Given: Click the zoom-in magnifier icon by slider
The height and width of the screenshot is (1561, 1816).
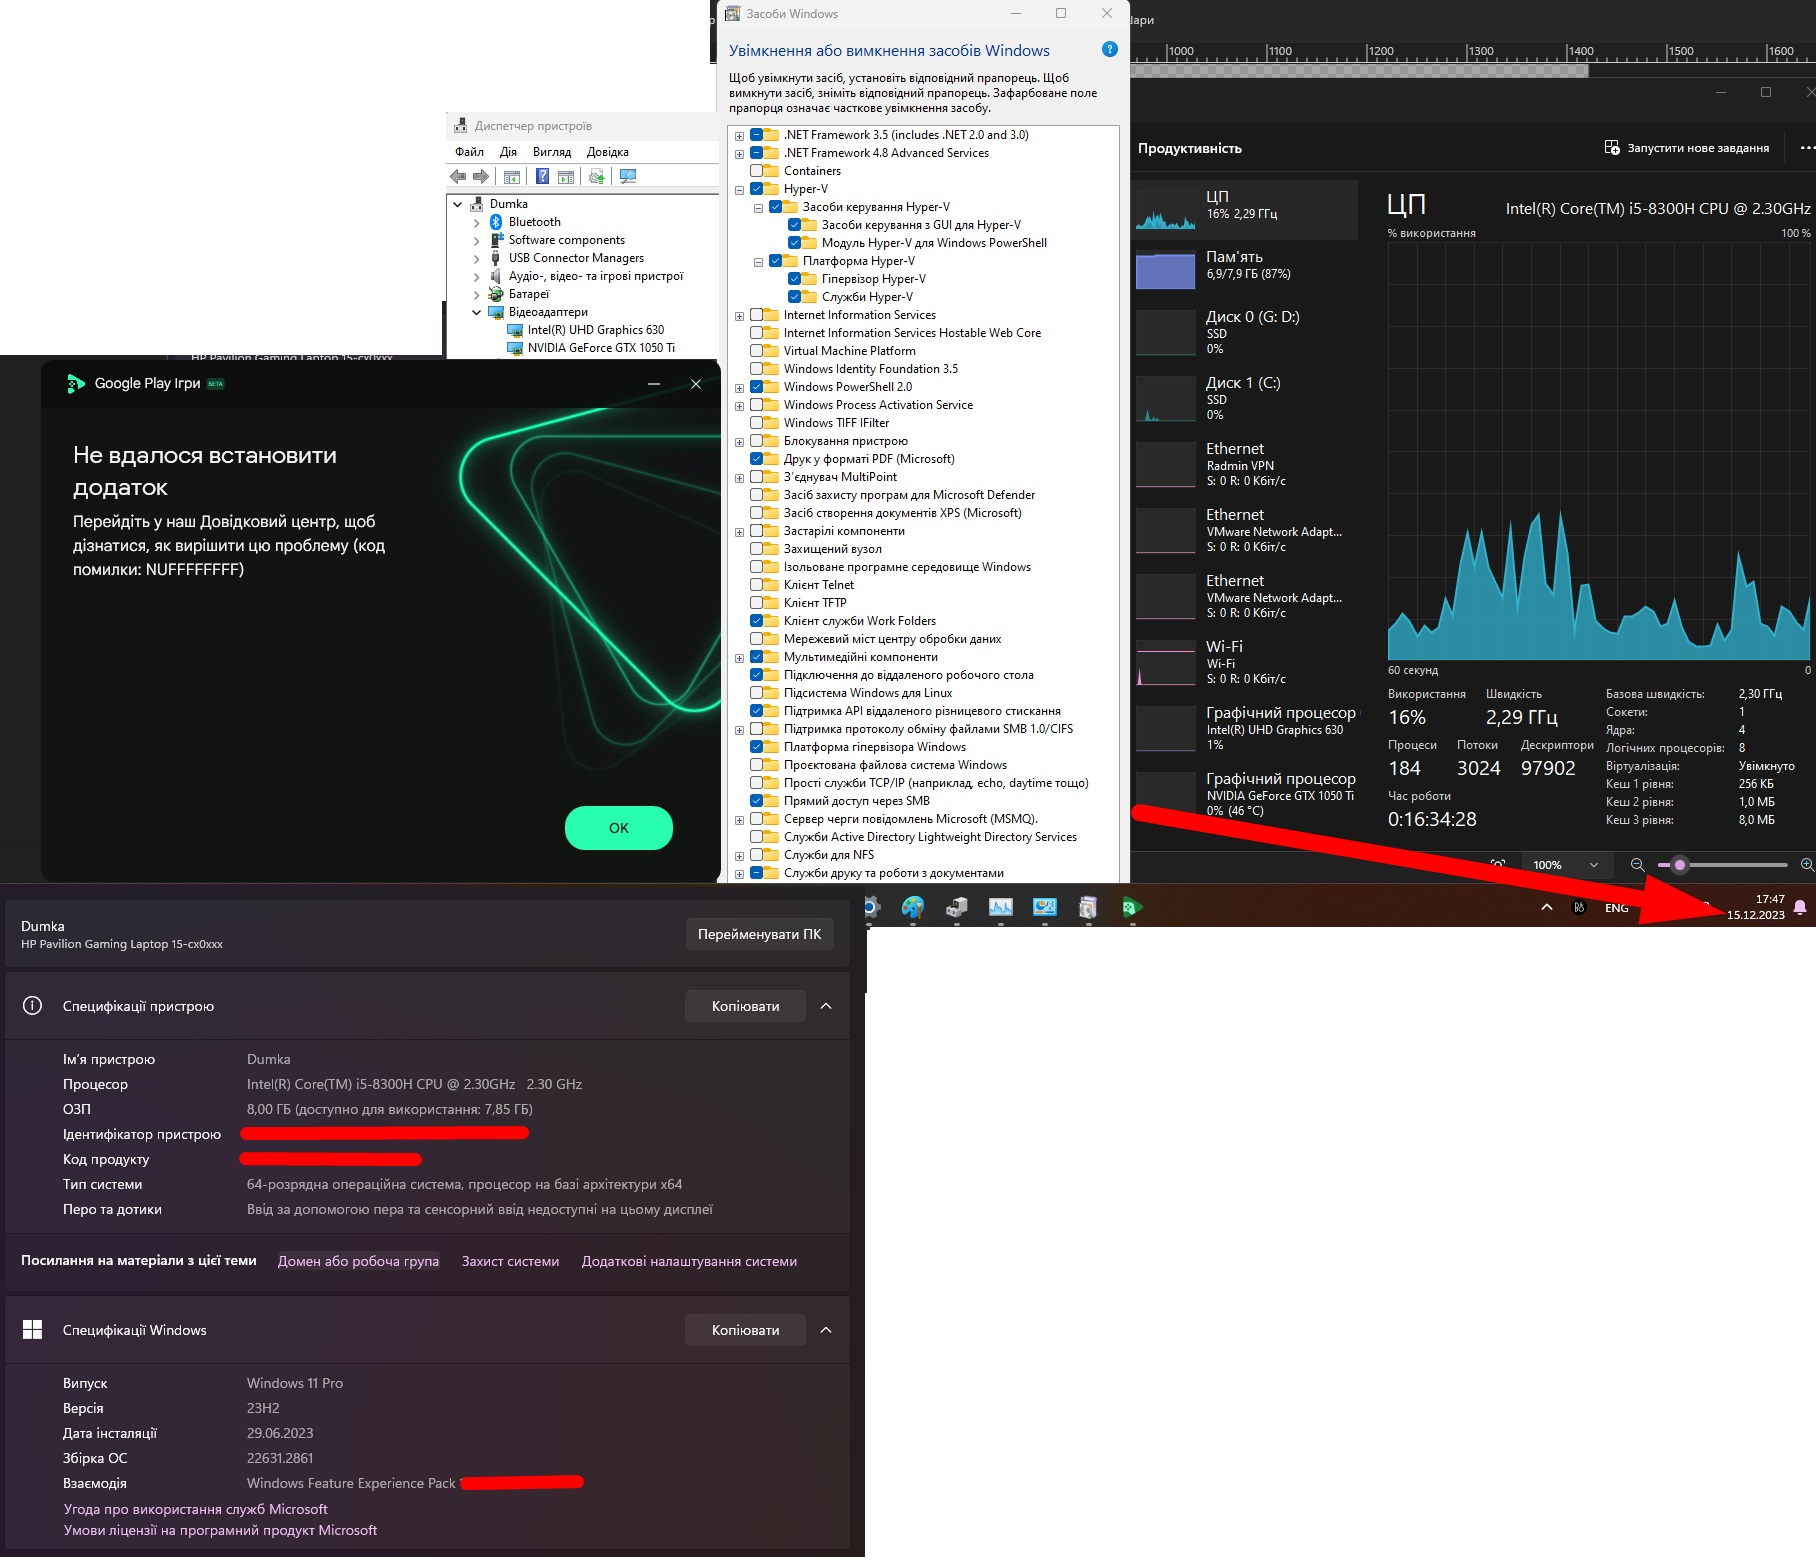Looking at the screenshot, I should tap(1806, 865).
